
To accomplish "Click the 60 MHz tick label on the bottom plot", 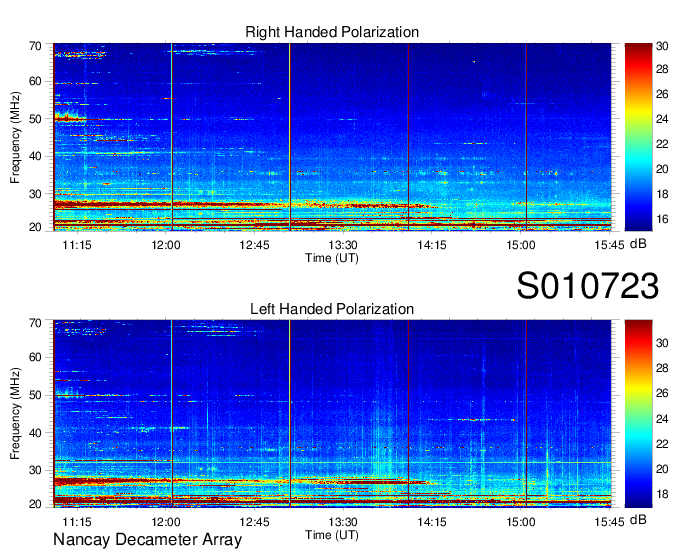I will point(35,357).
